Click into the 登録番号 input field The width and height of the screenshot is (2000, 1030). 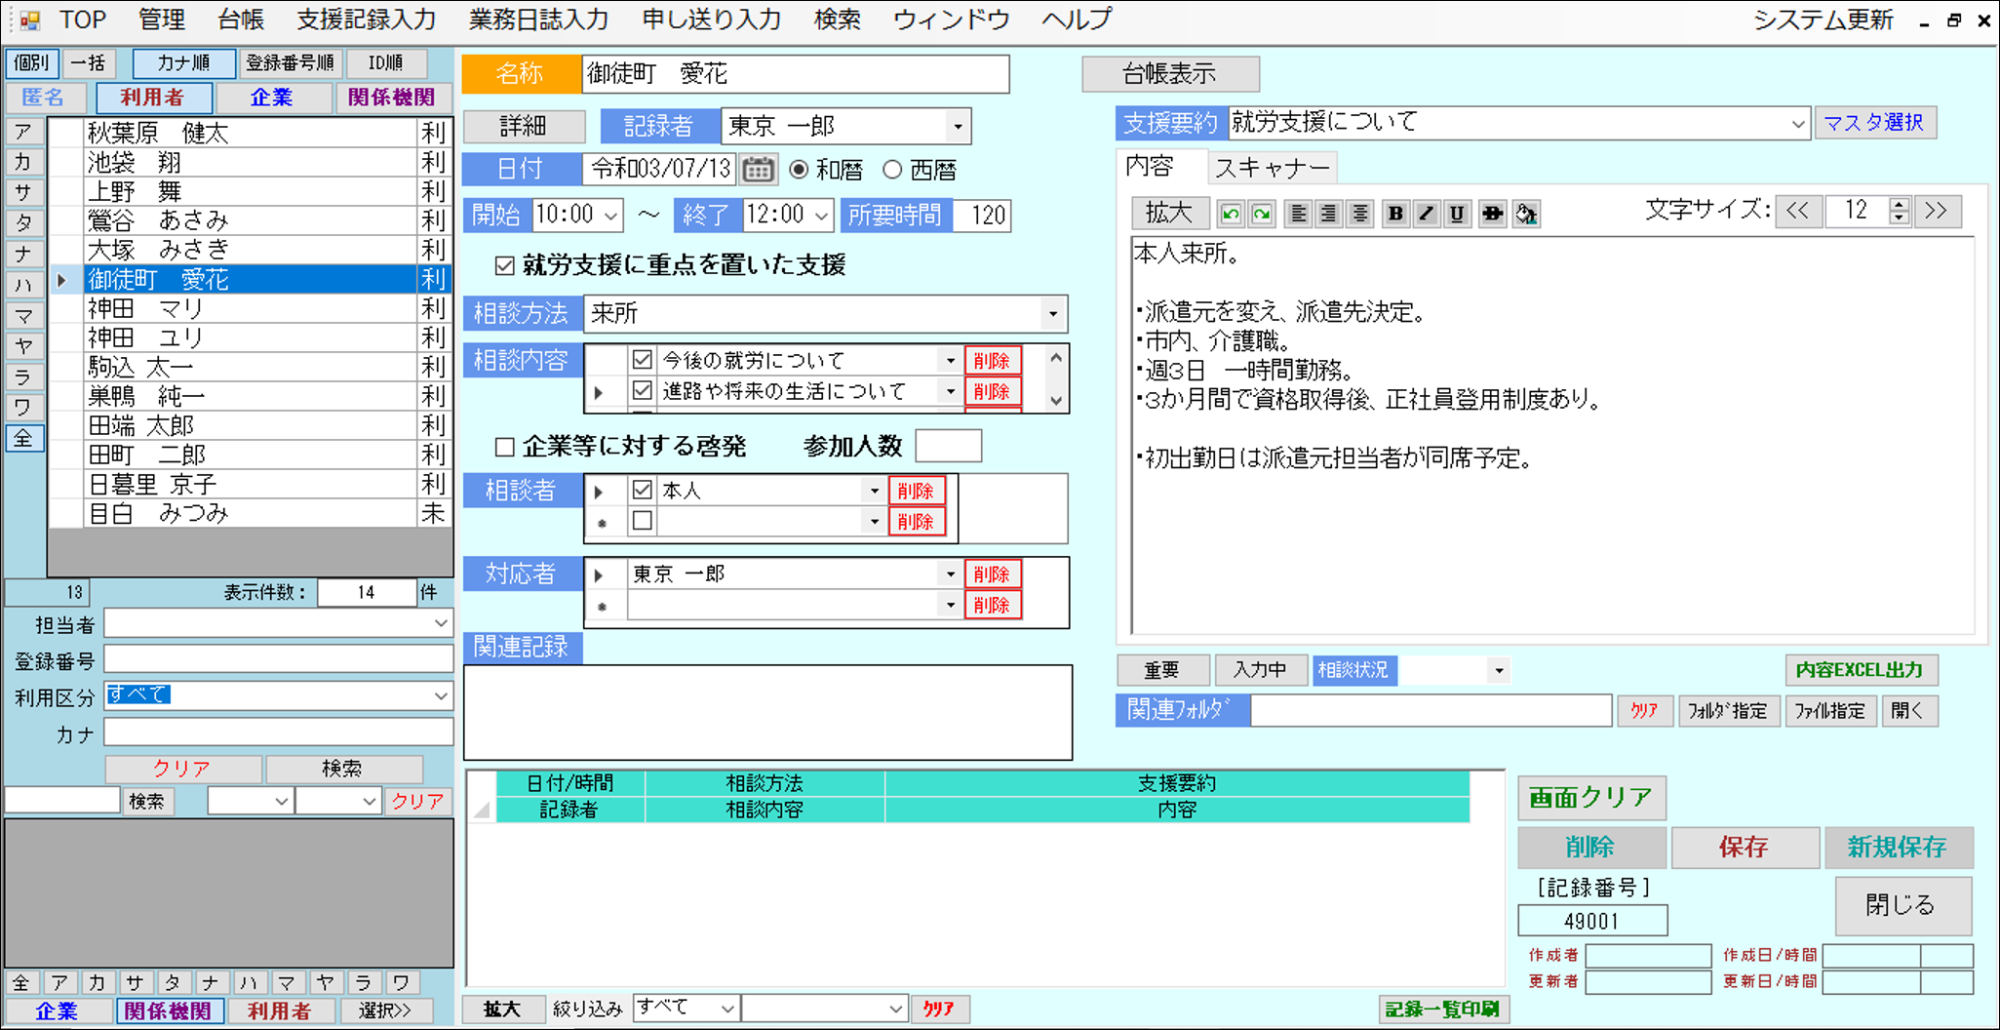(278, 660)
